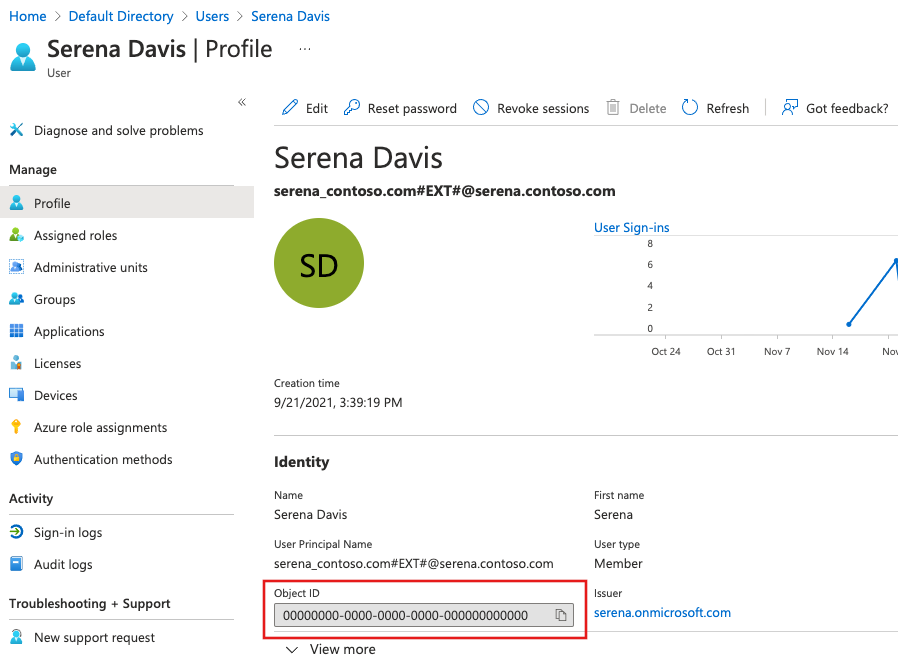Image resolution: width=898 pixels, height=668 pixels.
Task: Open the Licenses section
Action: coord(56,363)
